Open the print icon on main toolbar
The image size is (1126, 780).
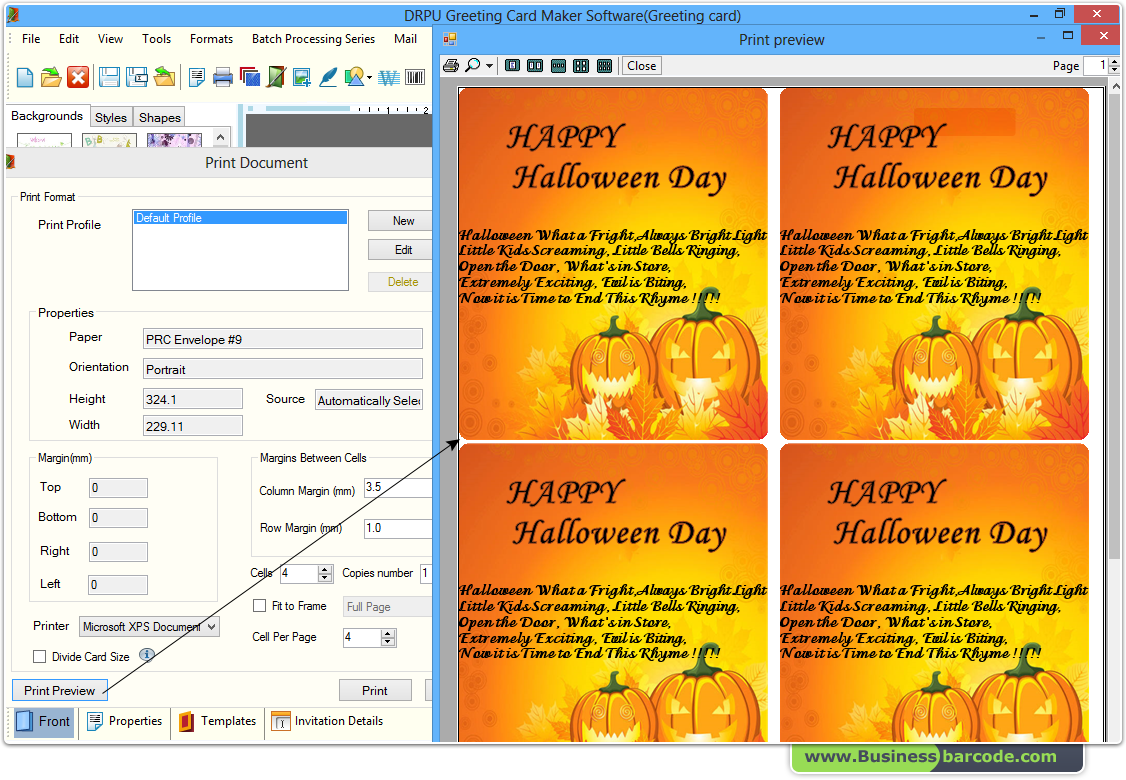222,77
